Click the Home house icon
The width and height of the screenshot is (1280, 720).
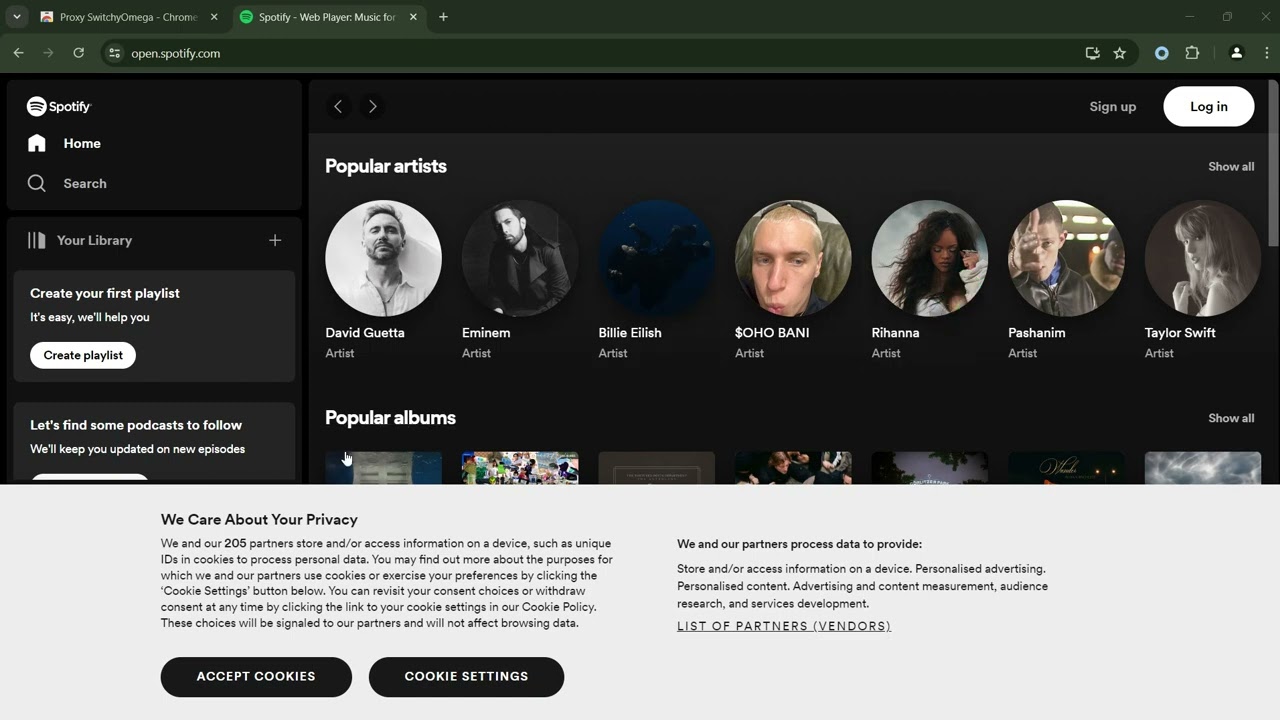pyautogui.click(x=37, y=143)
